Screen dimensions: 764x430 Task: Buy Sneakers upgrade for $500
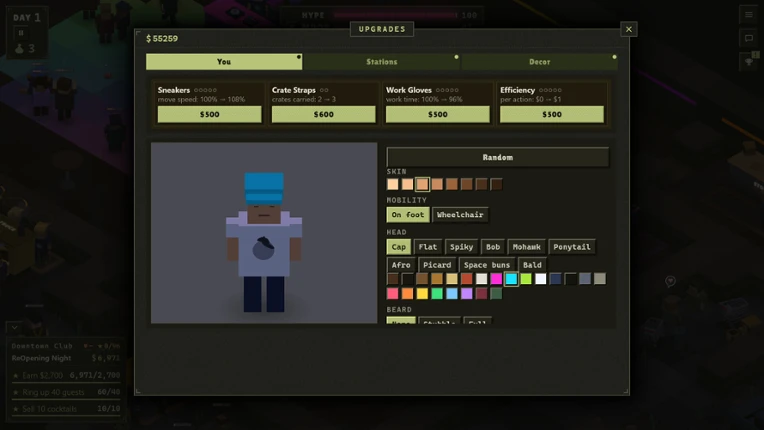point(210,114)
